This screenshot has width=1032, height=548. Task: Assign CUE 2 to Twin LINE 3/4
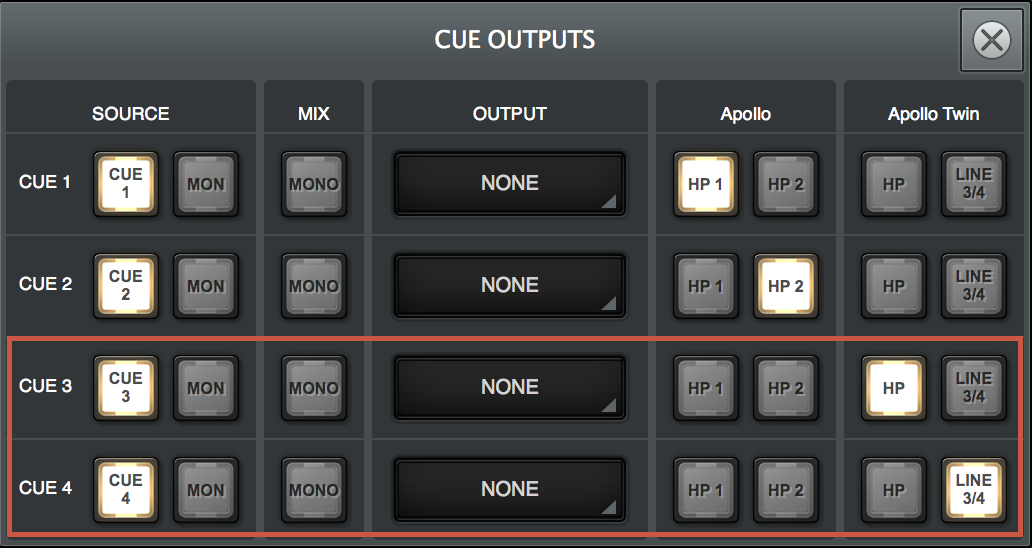click(x=974, y=286)
